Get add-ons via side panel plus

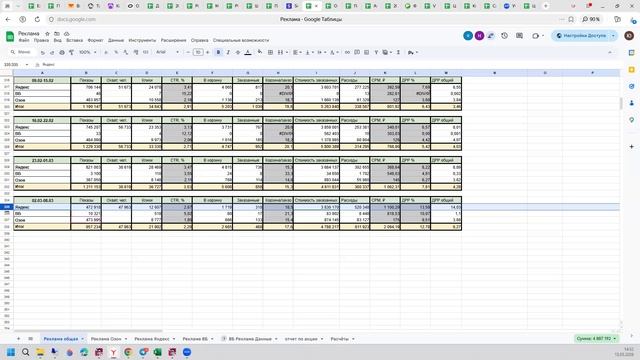click(631, 147)
